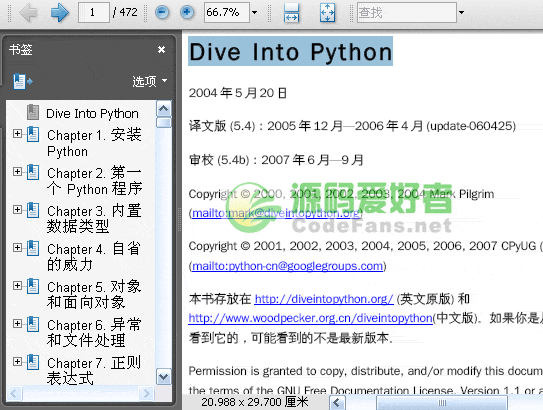Open the 查找 search options dropdown
Image resolution: width=543 pixels, height=410 pixels.
[x=461, y=12]
